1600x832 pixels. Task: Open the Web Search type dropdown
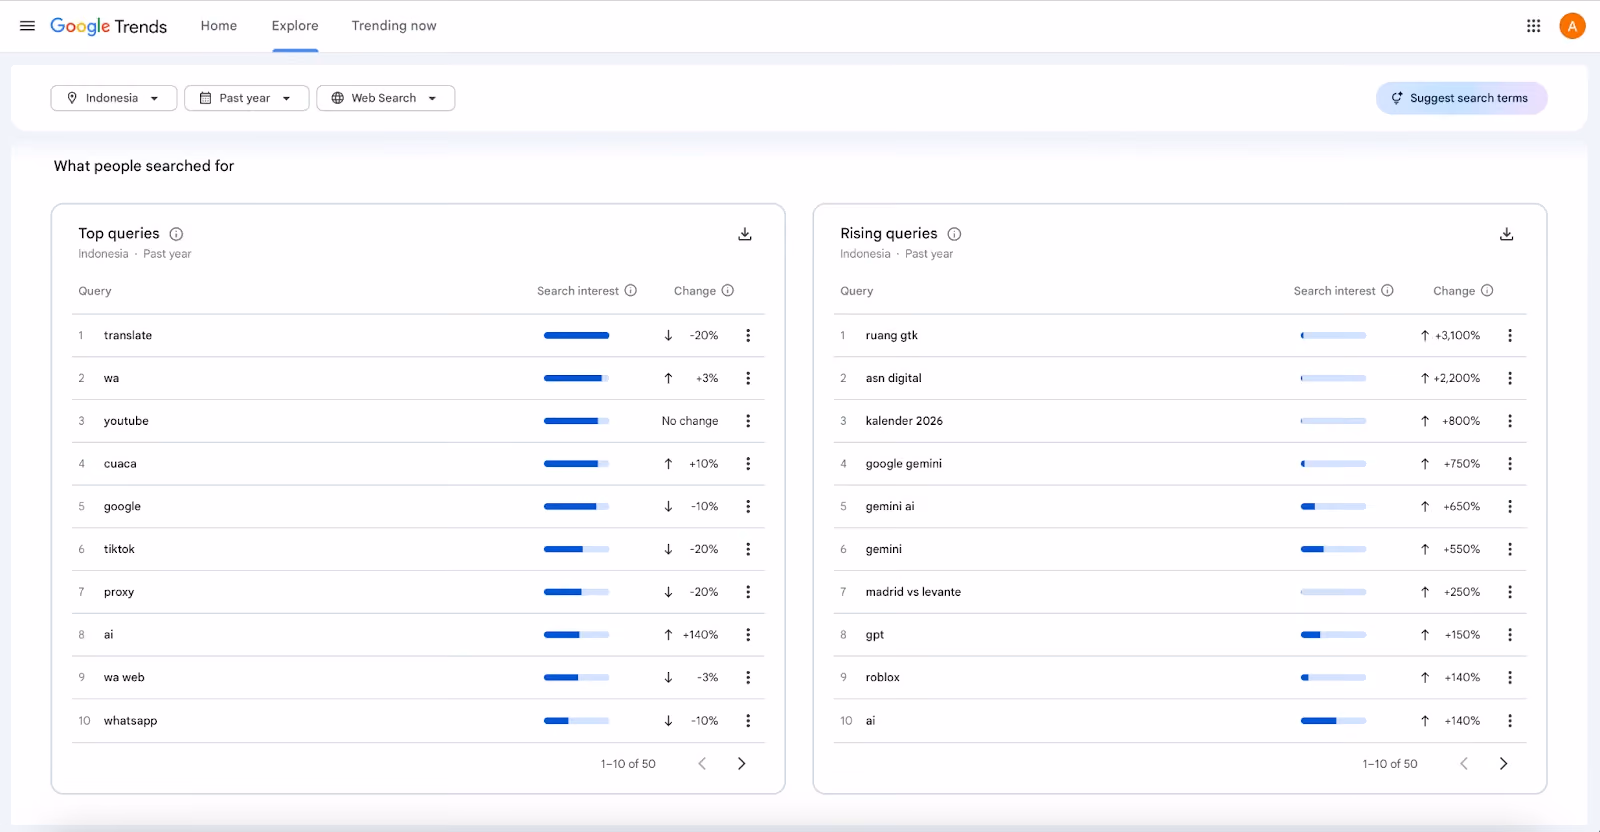click(x=385, y=98)
